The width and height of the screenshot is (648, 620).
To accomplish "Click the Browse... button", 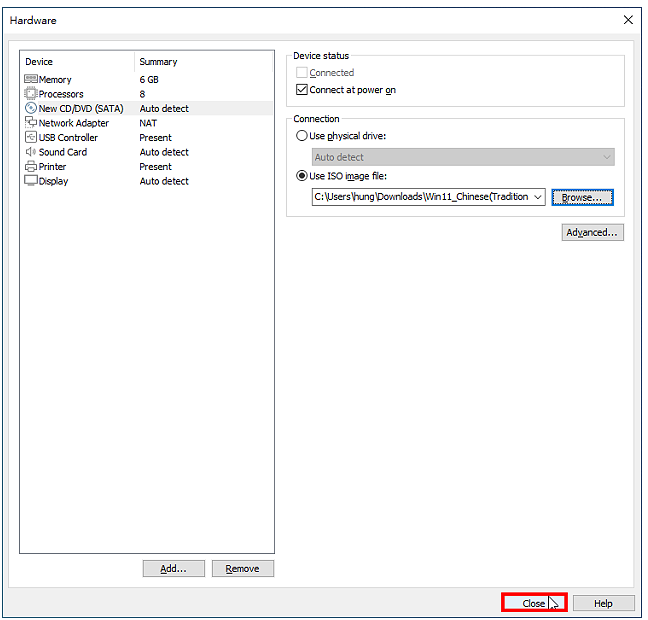I will (x=582, y=197).
